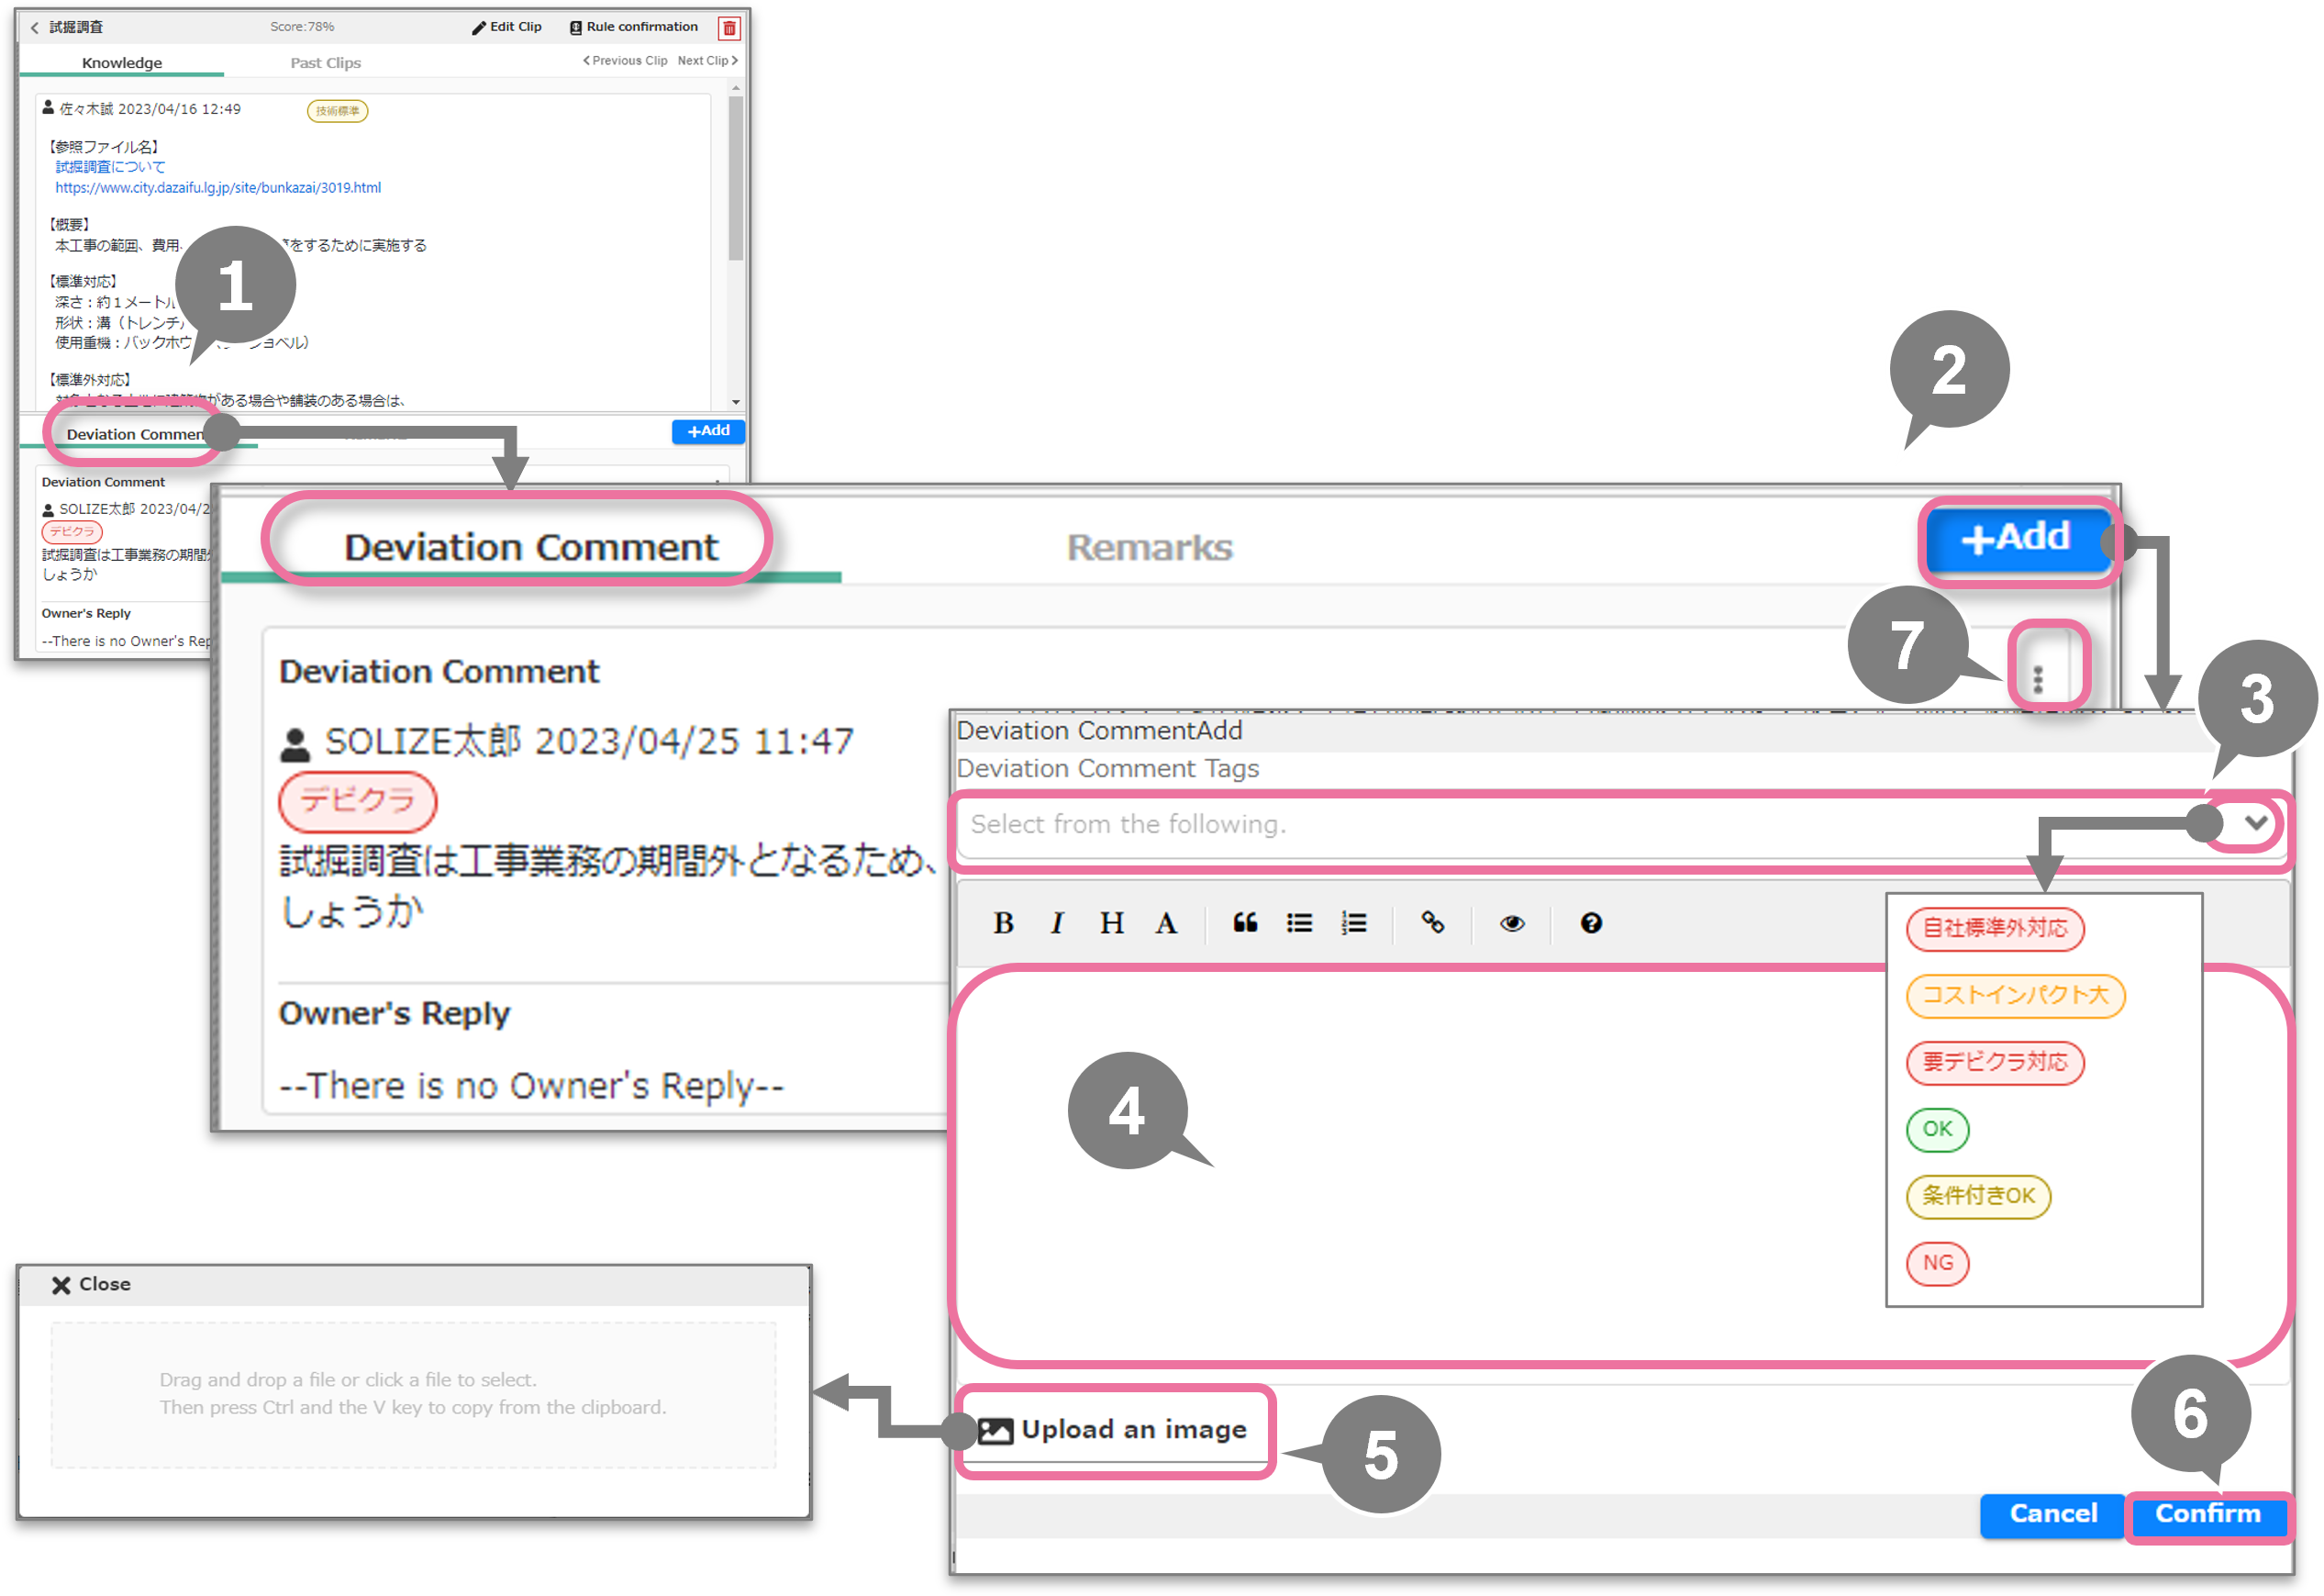Insert a numbered list via toolbar icon
Image resolution: width=2324 pixels, height=1596 pixels.
1353,923
